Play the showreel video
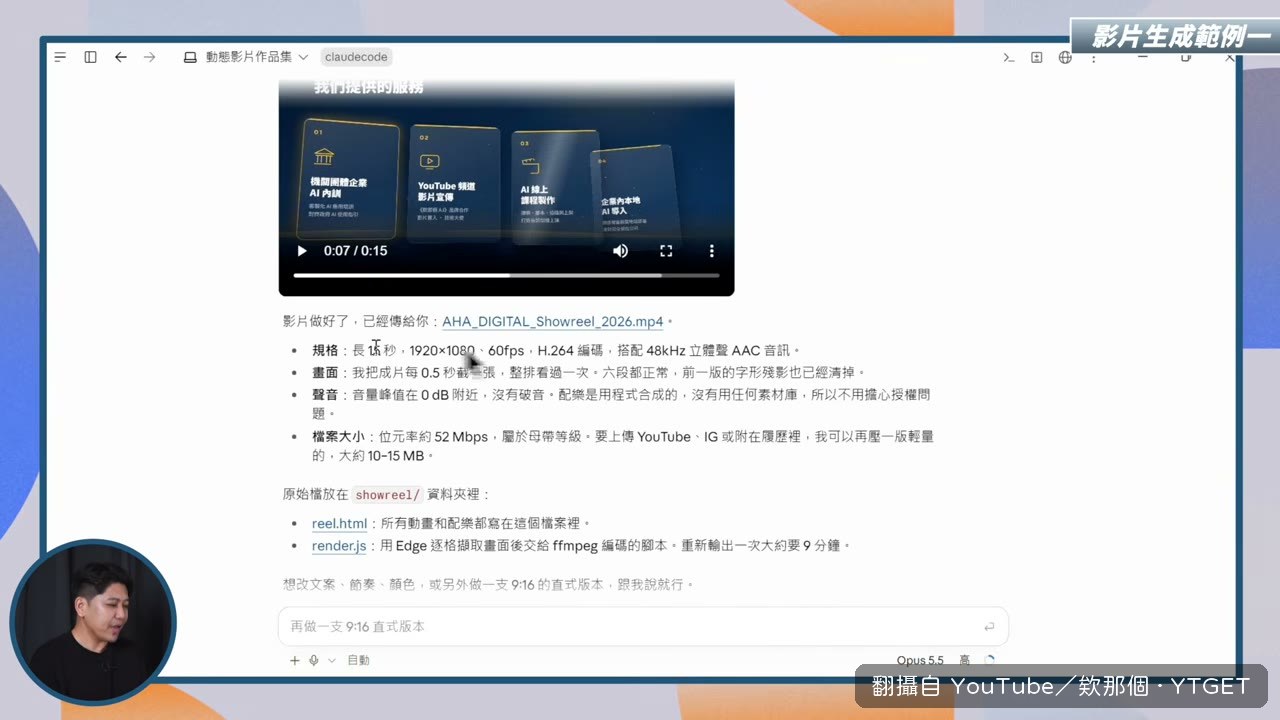Viewport: 1280px width, 720px height. coord(302,251)
